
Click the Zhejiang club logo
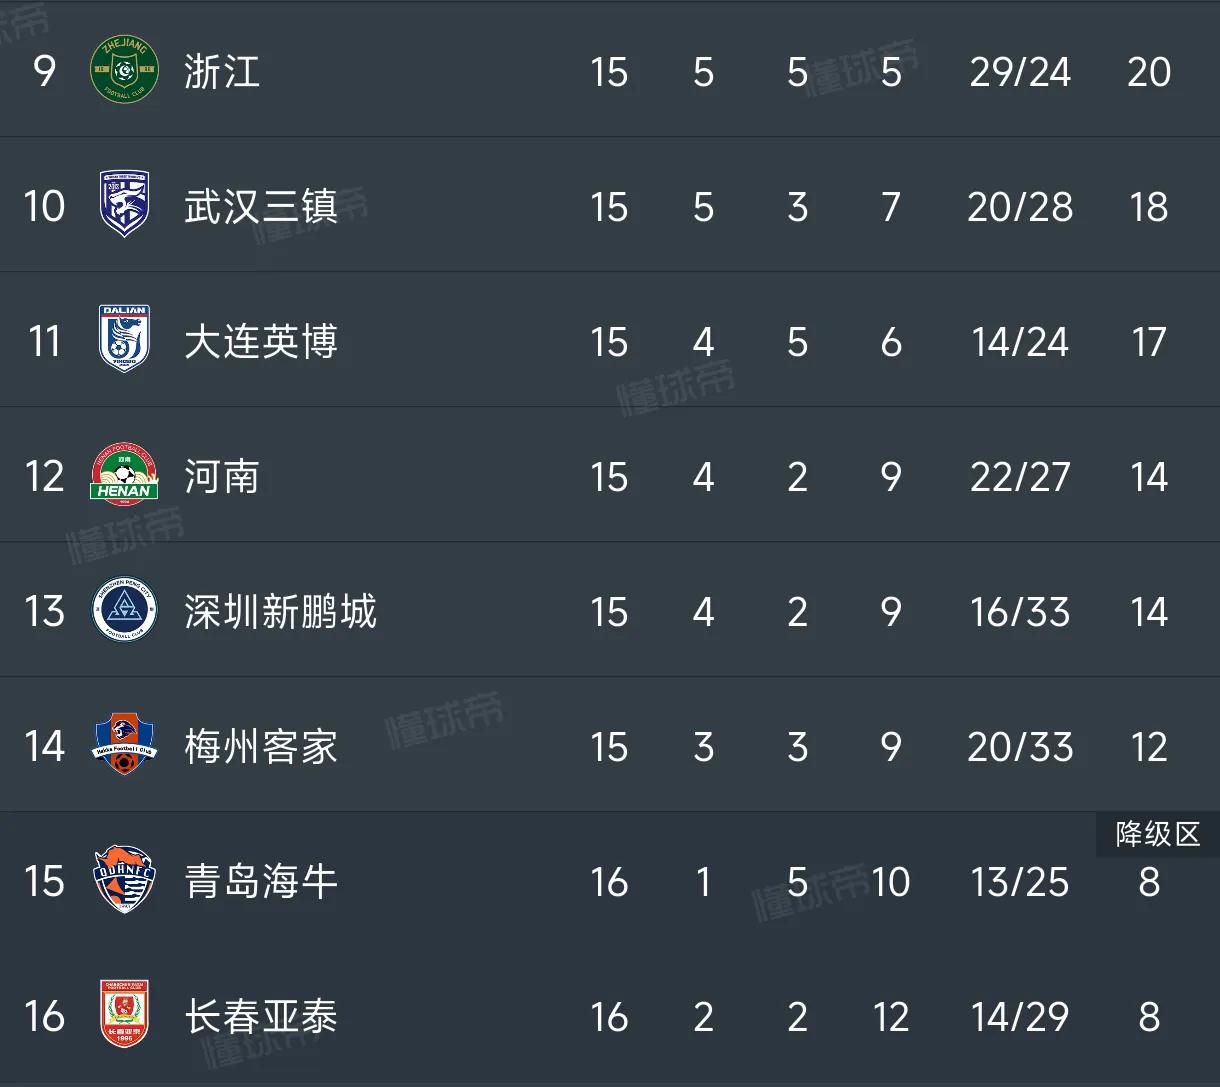pos(124,71)
